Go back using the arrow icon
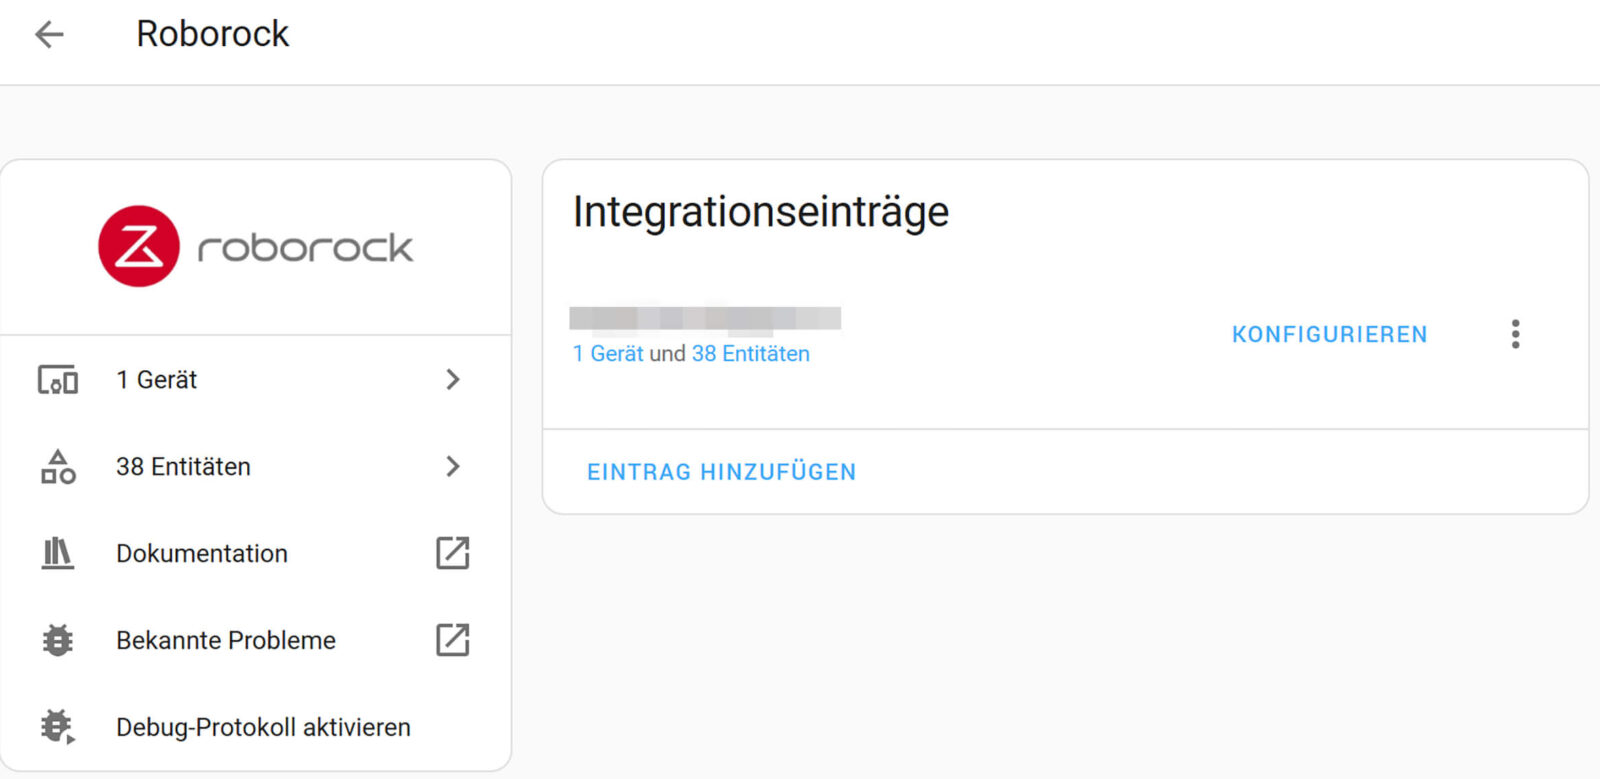 49,34
